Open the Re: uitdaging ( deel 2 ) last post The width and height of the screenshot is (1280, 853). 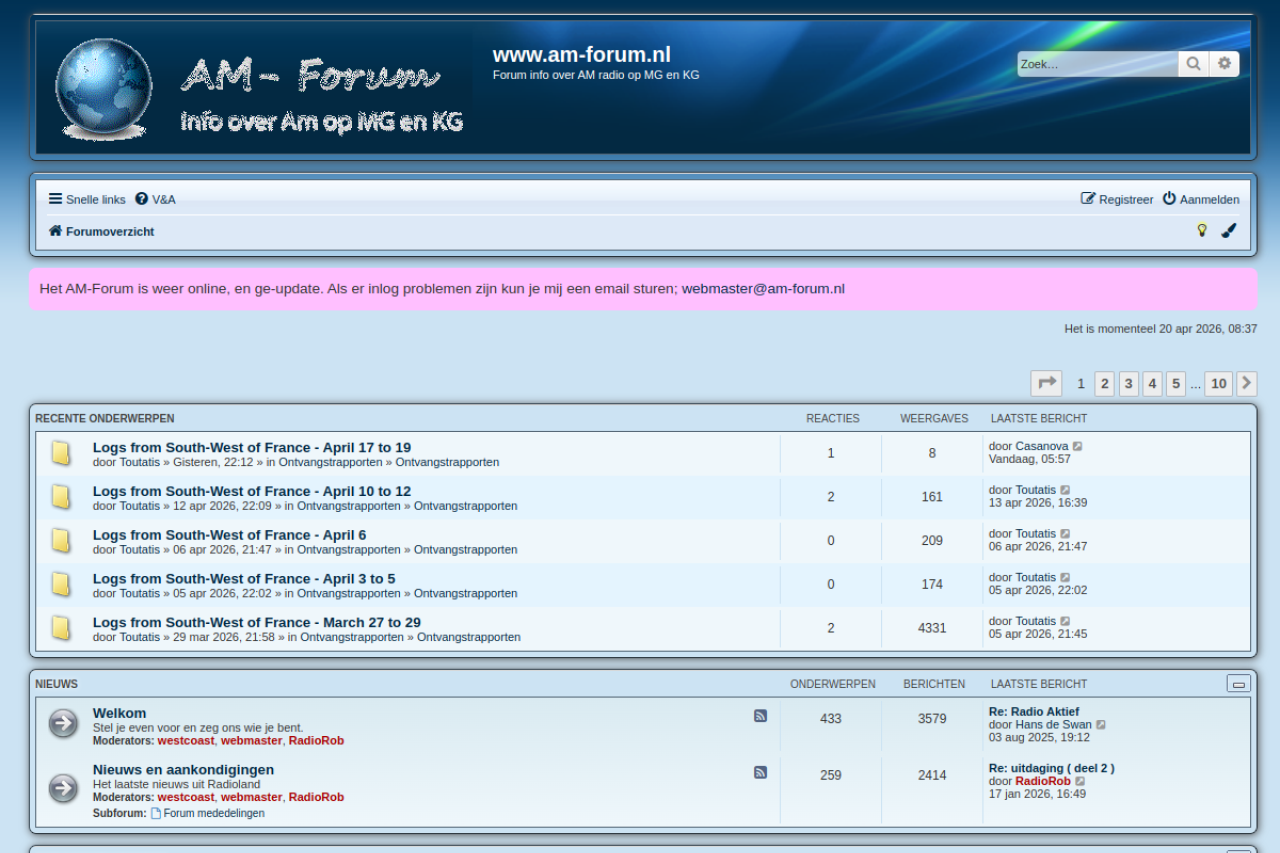click(1052, 768)
